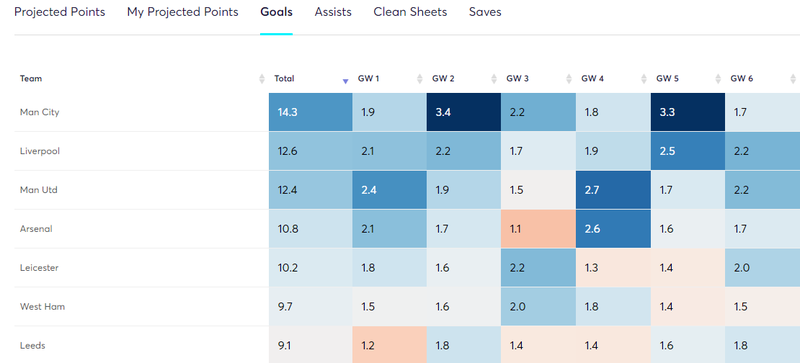This screenshot has height=363, width=800.
Task: Switch to Projected Points tab
Action: pyautogui.click(x=60, y=12)
